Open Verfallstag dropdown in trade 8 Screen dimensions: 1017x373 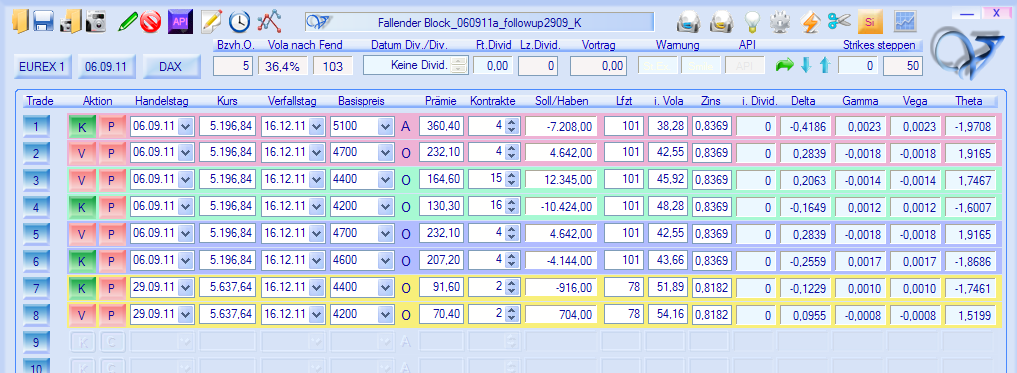point(316,315)
